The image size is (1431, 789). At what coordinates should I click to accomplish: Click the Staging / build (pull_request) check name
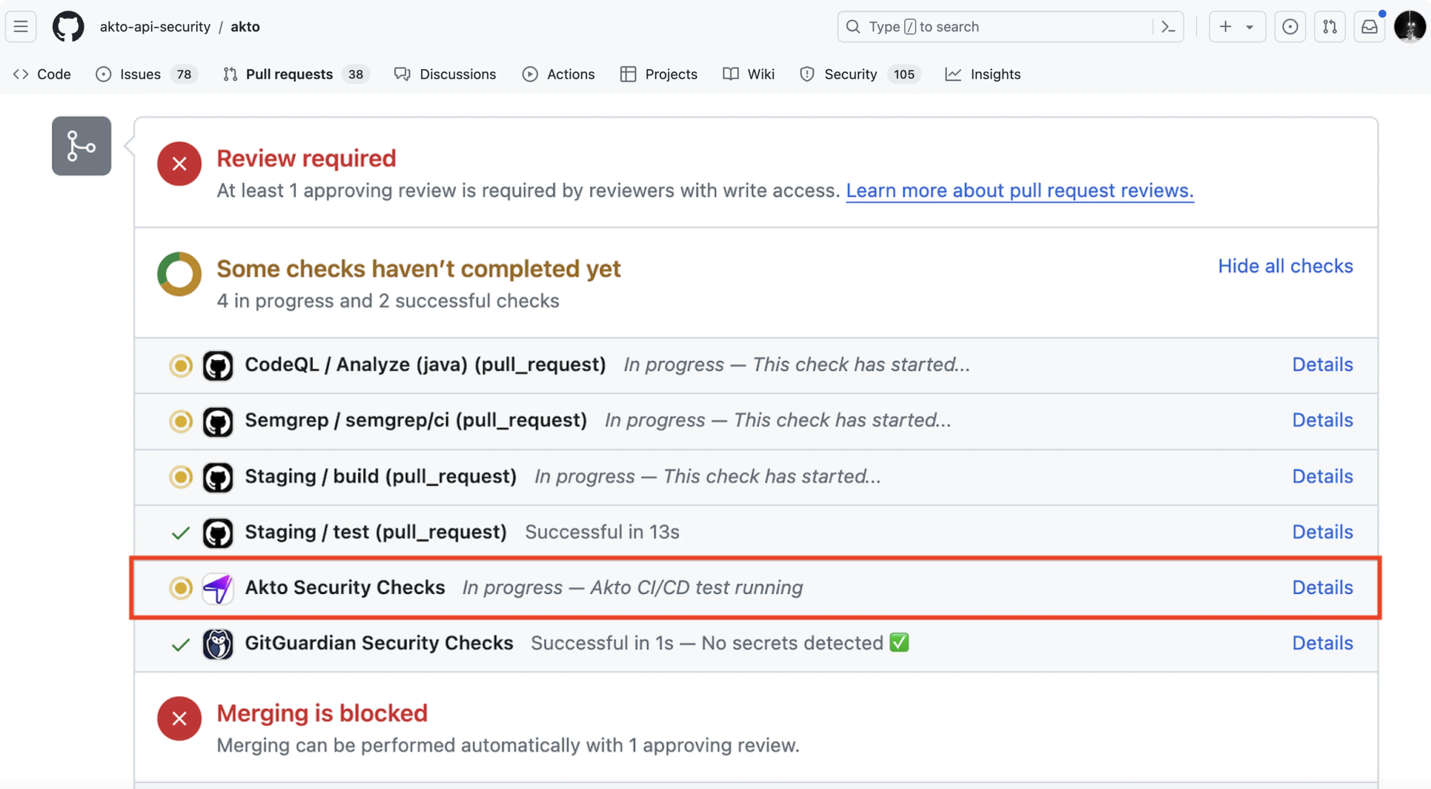point(381,477)
